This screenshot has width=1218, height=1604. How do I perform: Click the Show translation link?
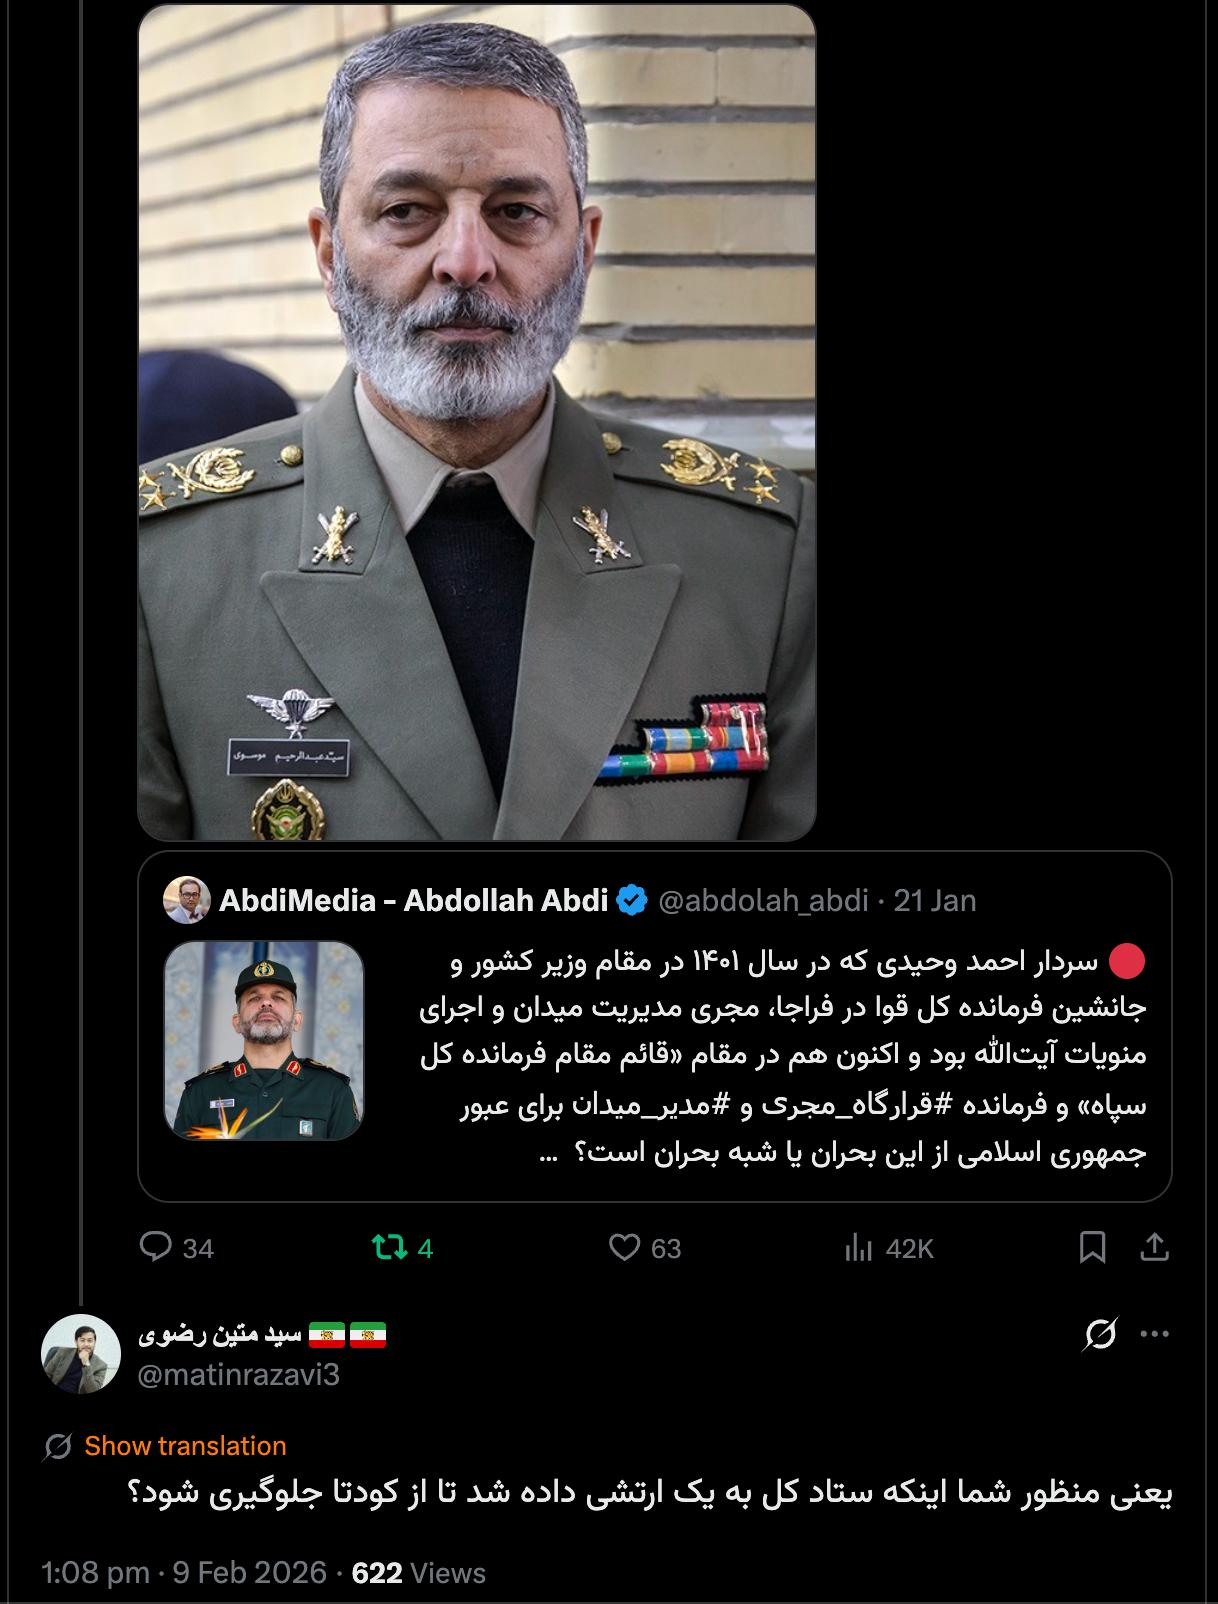point(185,1446)
